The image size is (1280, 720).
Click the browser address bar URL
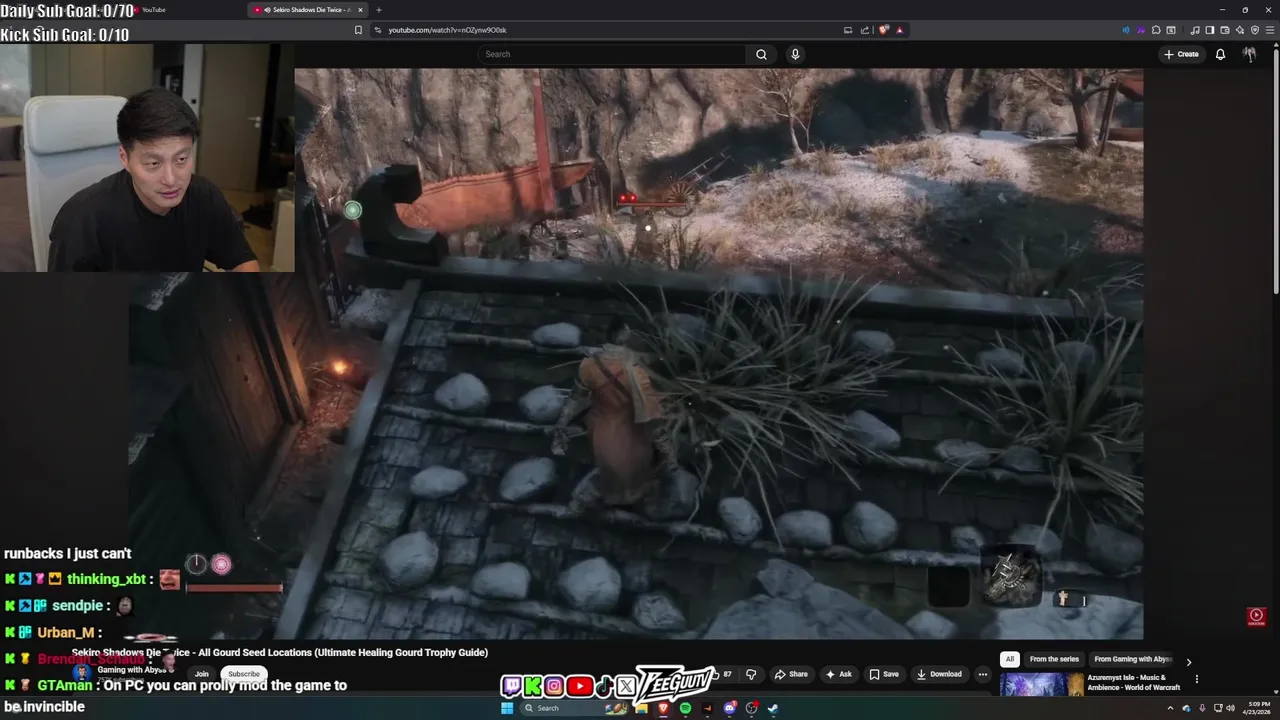coord(447,30)
